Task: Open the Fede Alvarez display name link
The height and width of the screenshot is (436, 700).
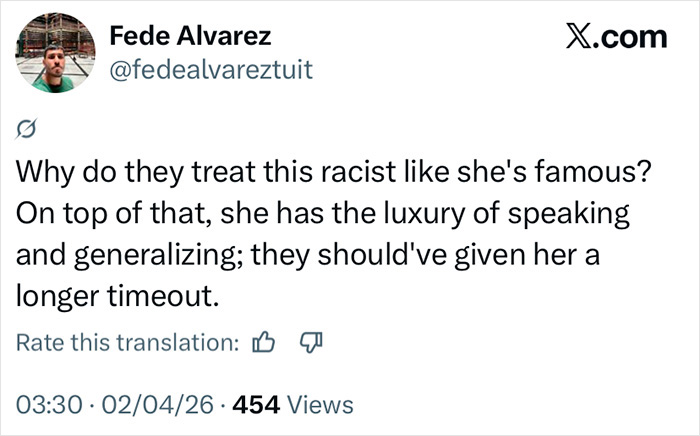Action: click(190, 37)
